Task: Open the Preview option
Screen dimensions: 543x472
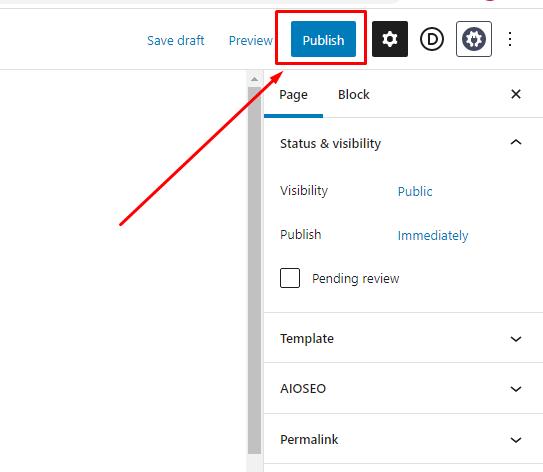Action: coord(250,40)
